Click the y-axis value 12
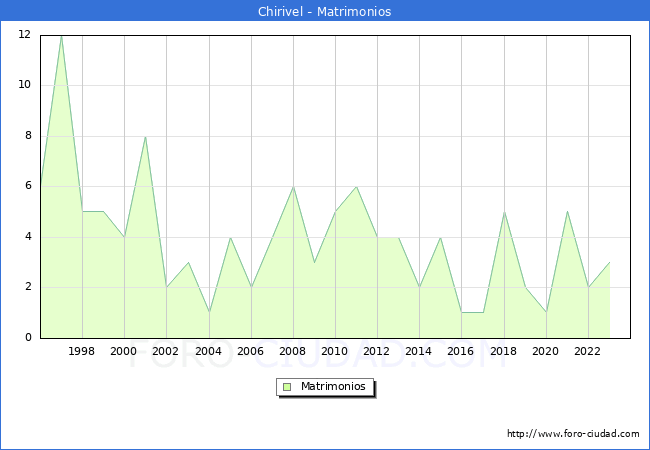 pyautogui.click(x=24, y=34)
